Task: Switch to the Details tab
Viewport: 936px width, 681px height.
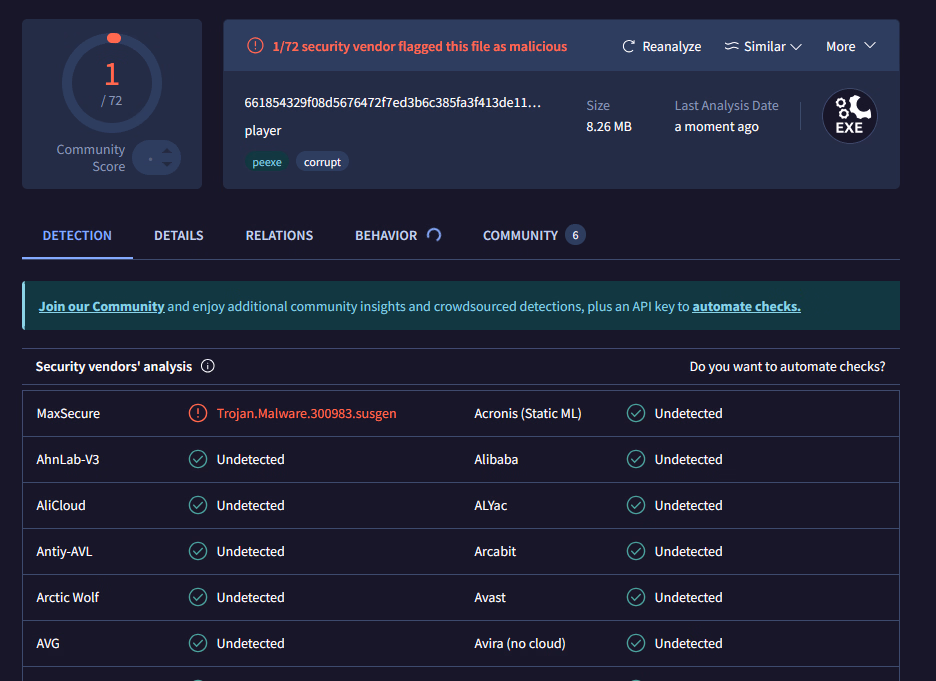Action: [x=178, y=236]
